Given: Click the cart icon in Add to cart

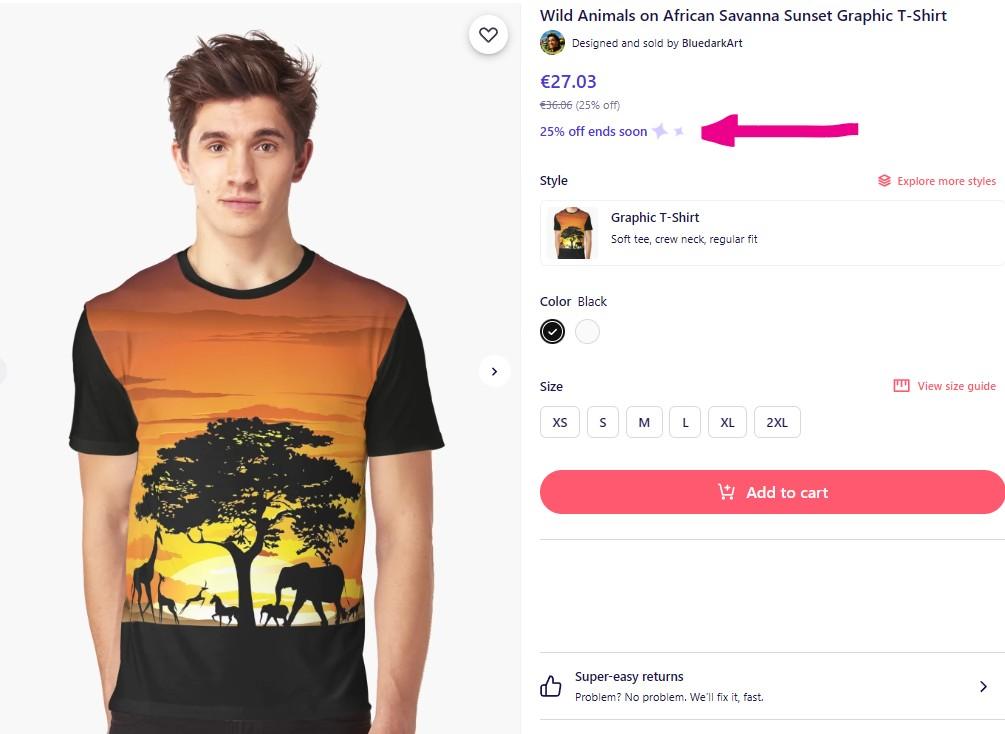Looking at the screenshot, I should click(x=726, y=492).
